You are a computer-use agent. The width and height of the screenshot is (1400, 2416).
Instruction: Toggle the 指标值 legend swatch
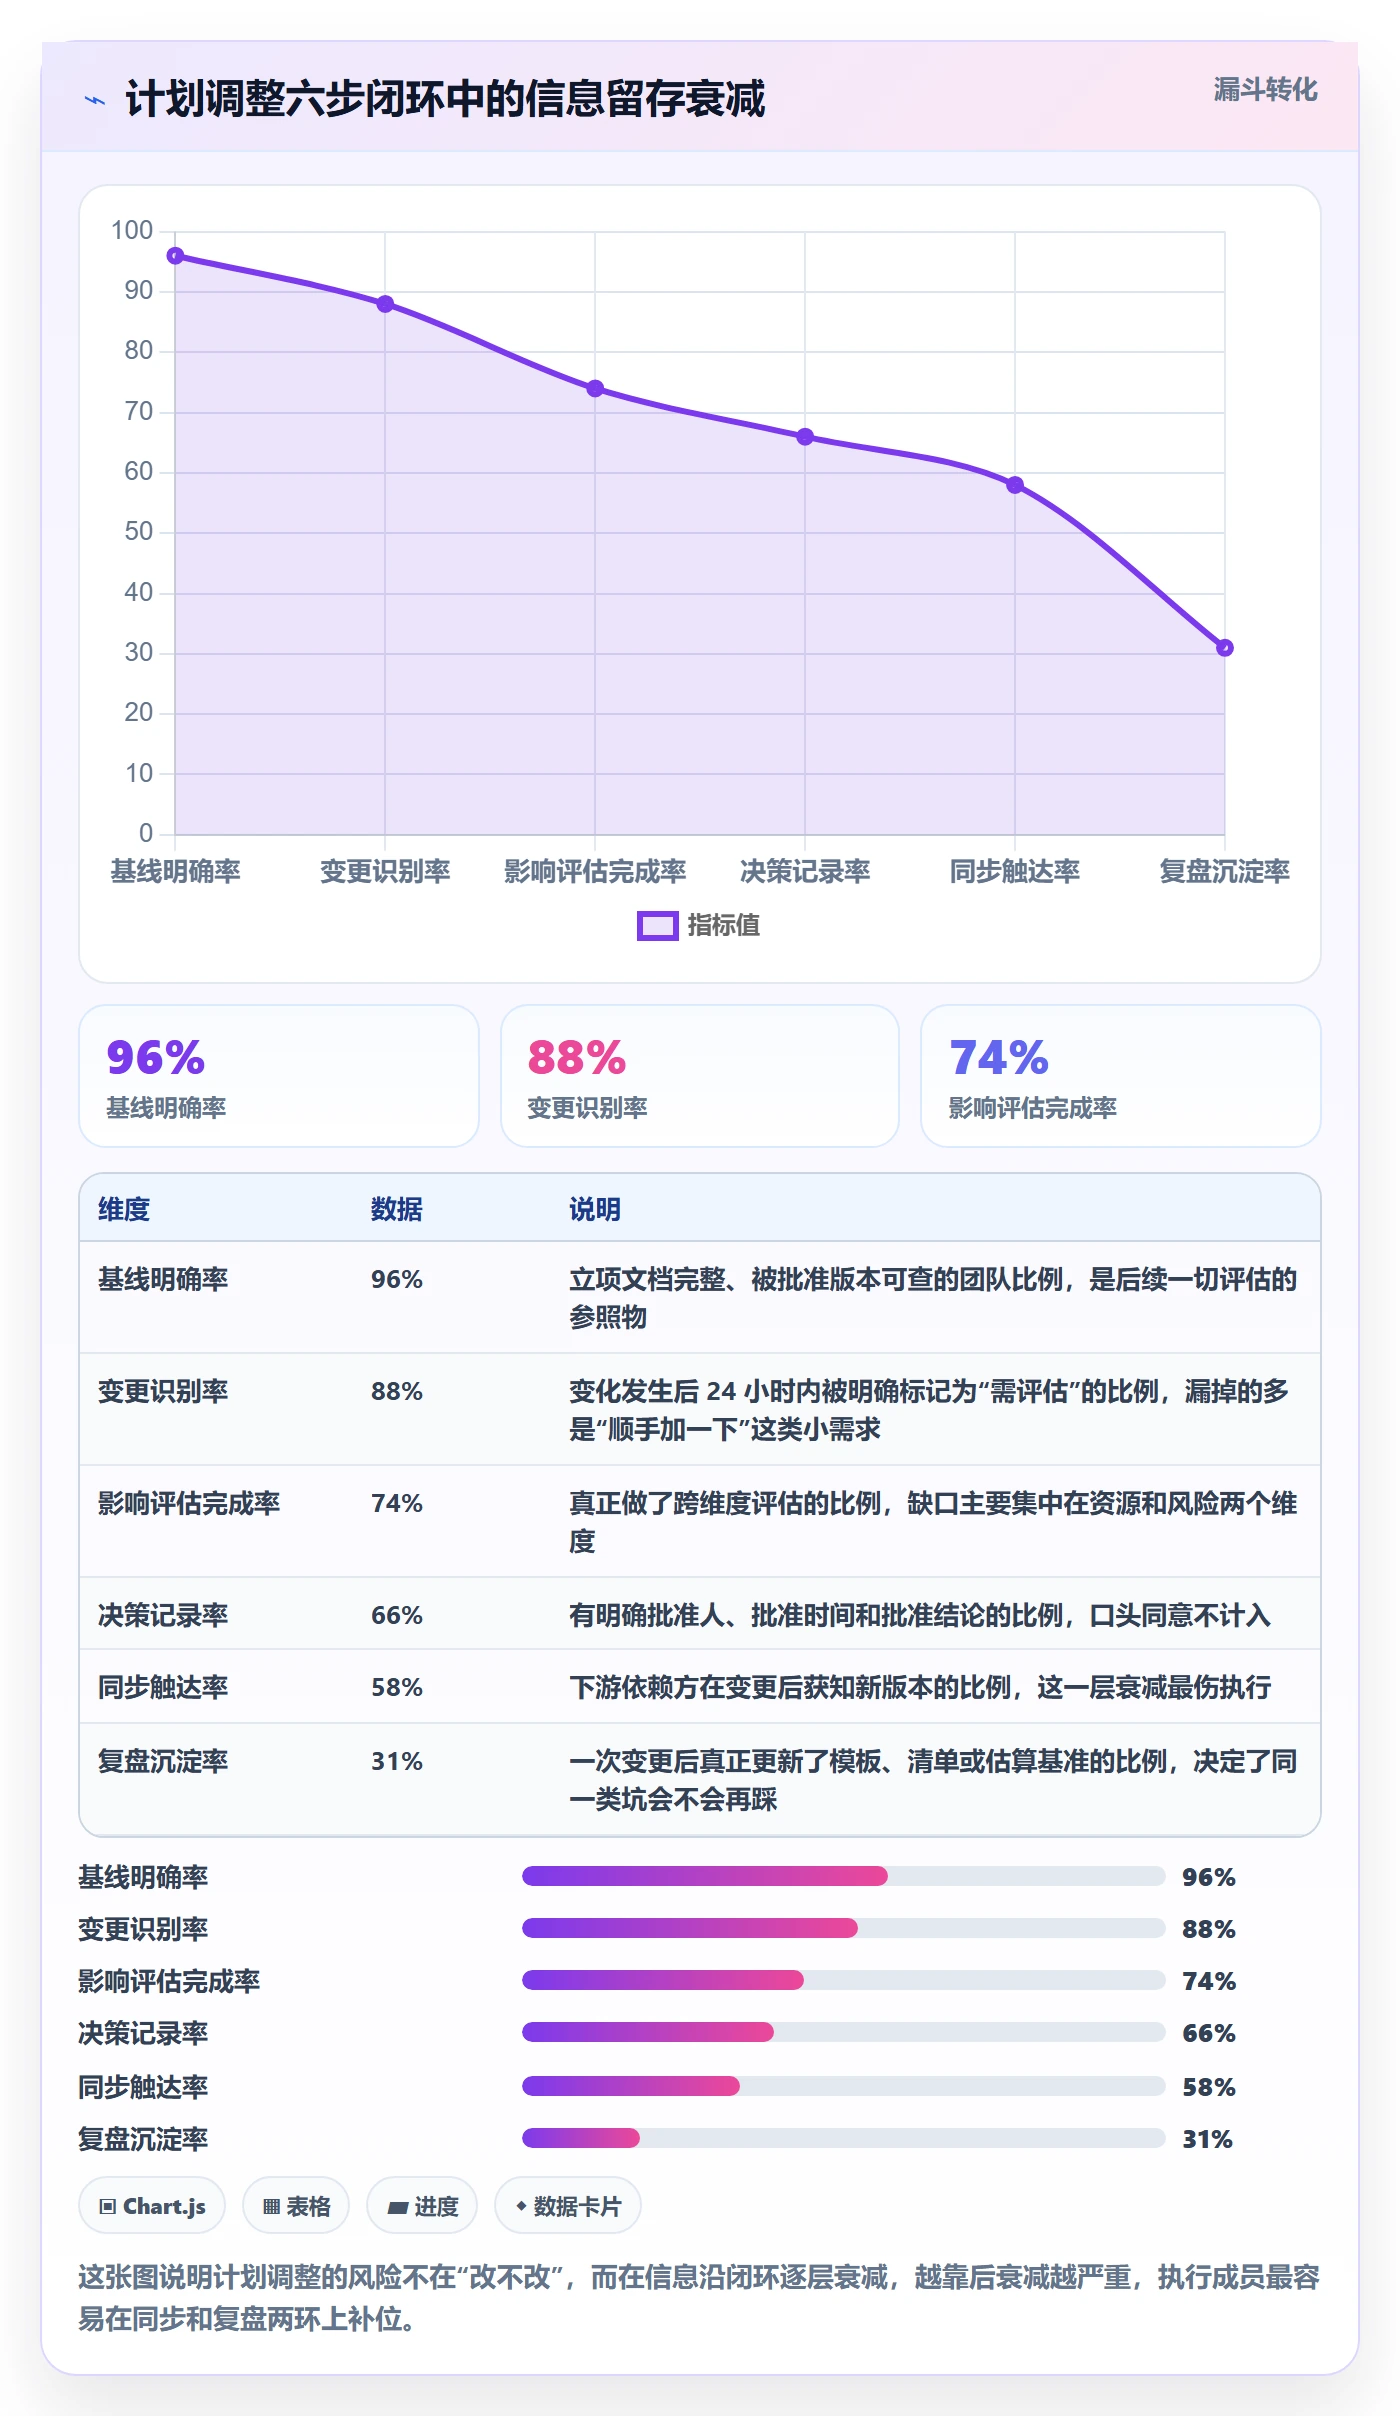(x=658, y=926)
